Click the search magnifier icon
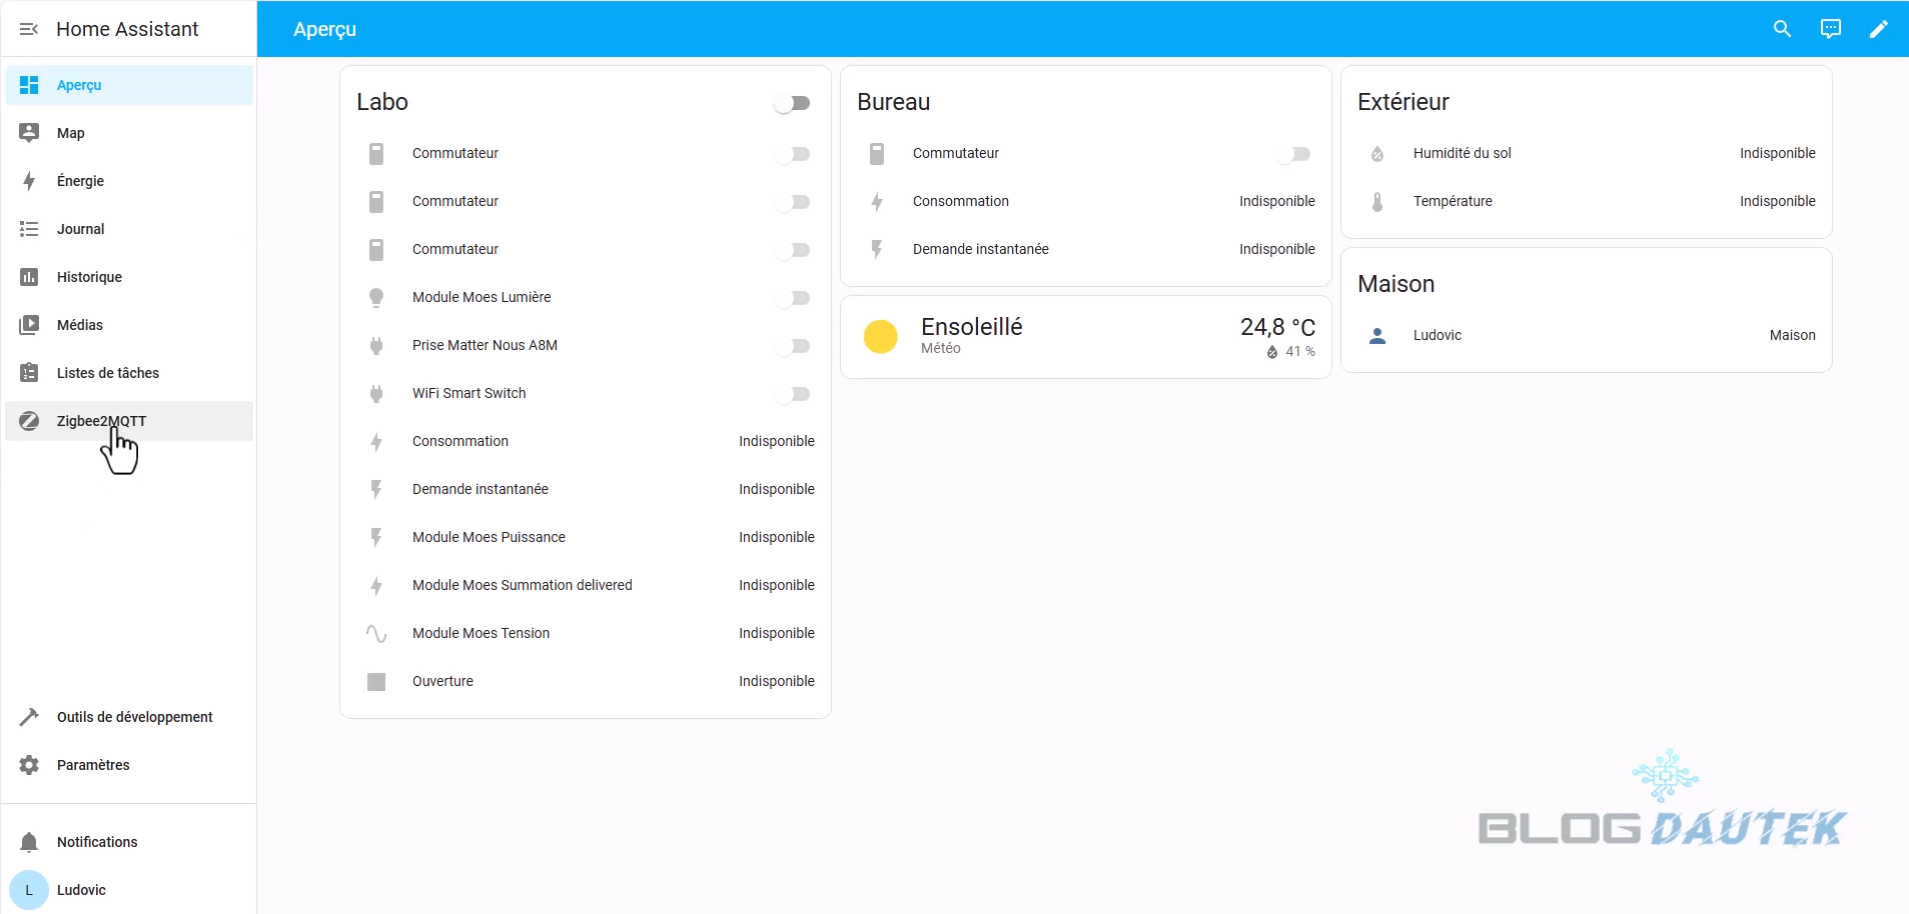1909x914 pixels. 1782,29
